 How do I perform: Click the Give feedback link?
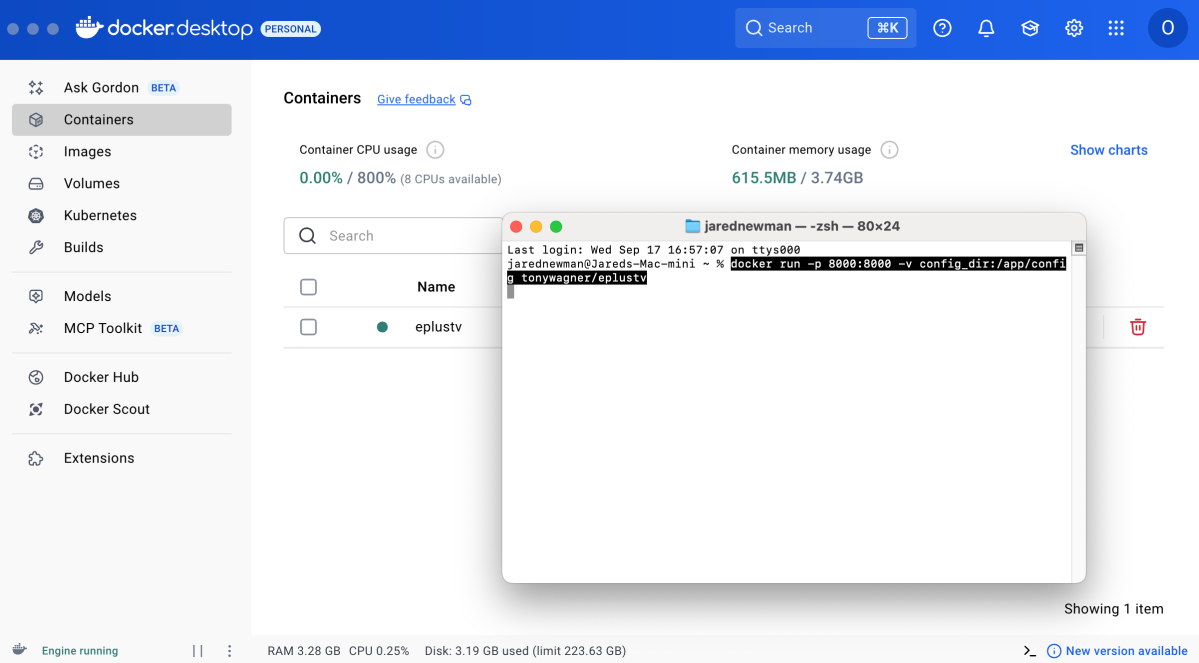click(416, 99)
